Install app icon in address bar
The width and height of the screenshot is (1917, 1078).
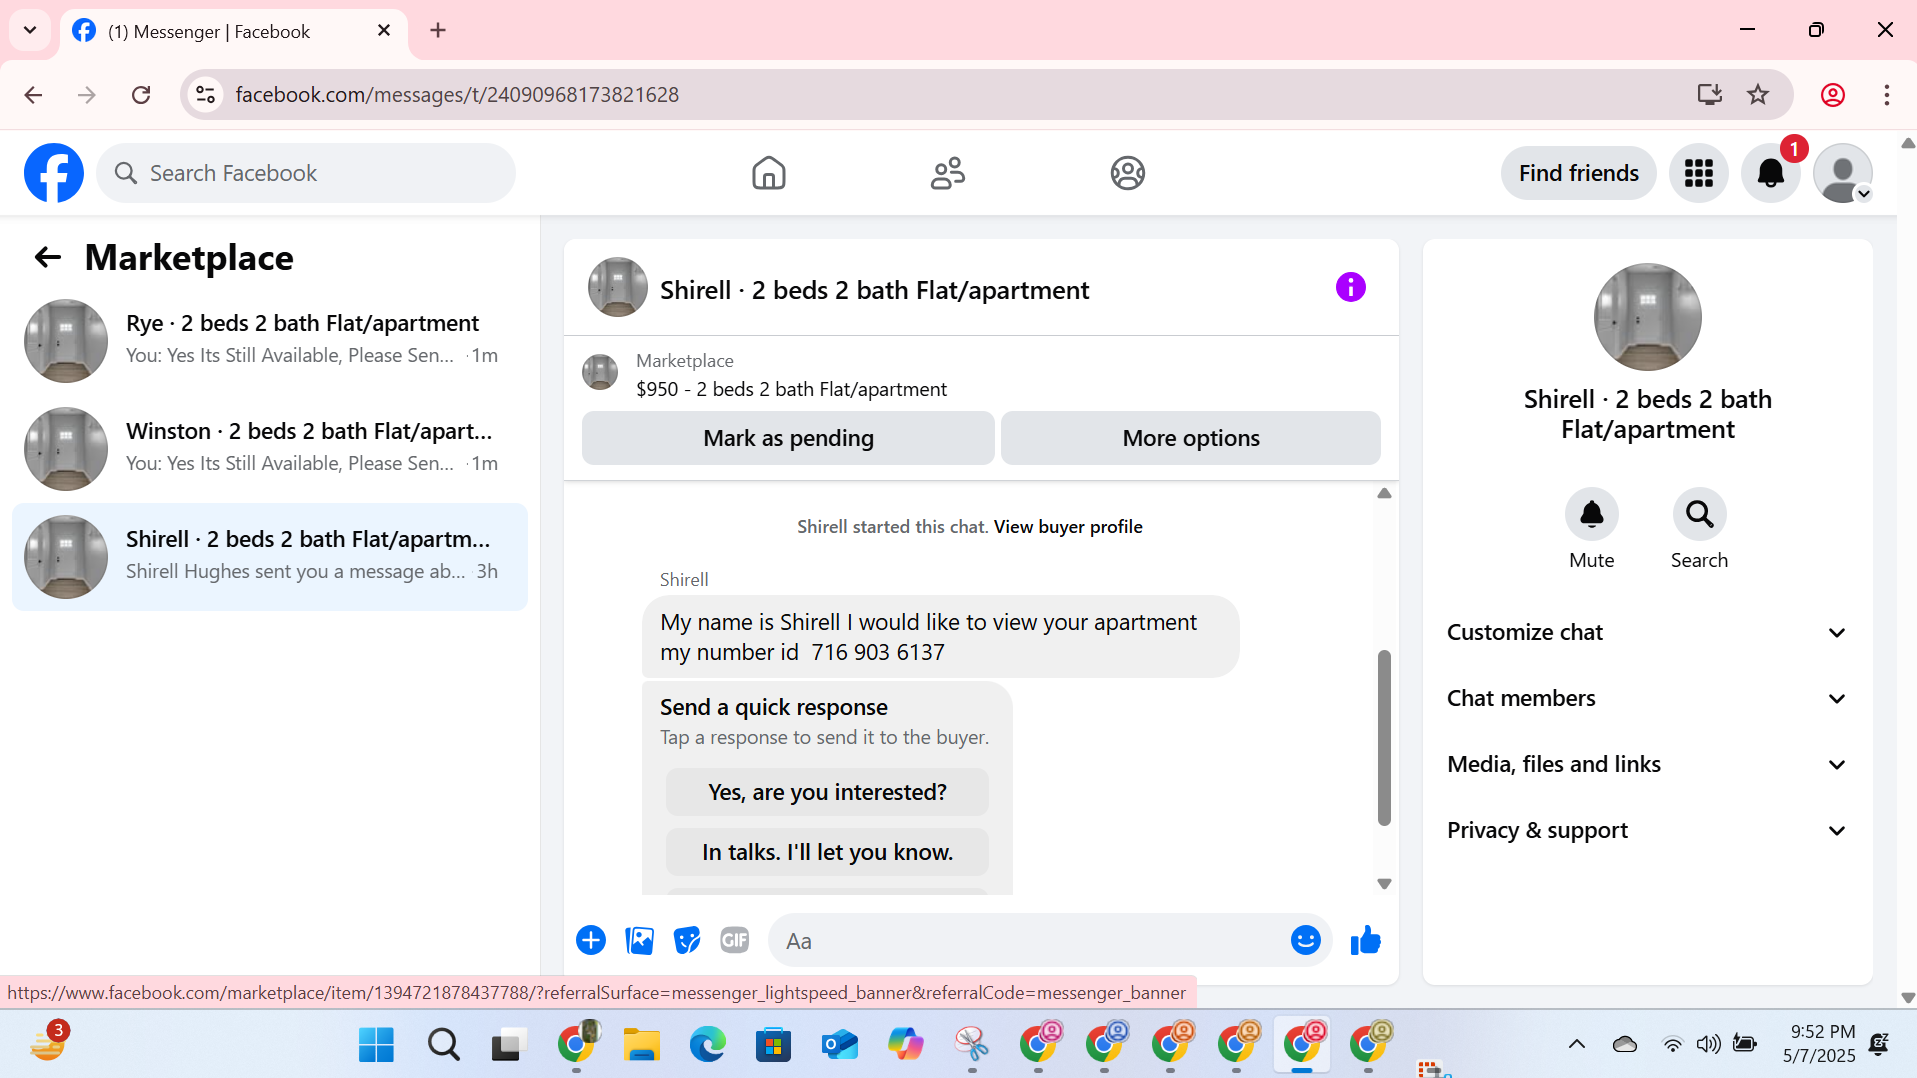pos(1710,95)
